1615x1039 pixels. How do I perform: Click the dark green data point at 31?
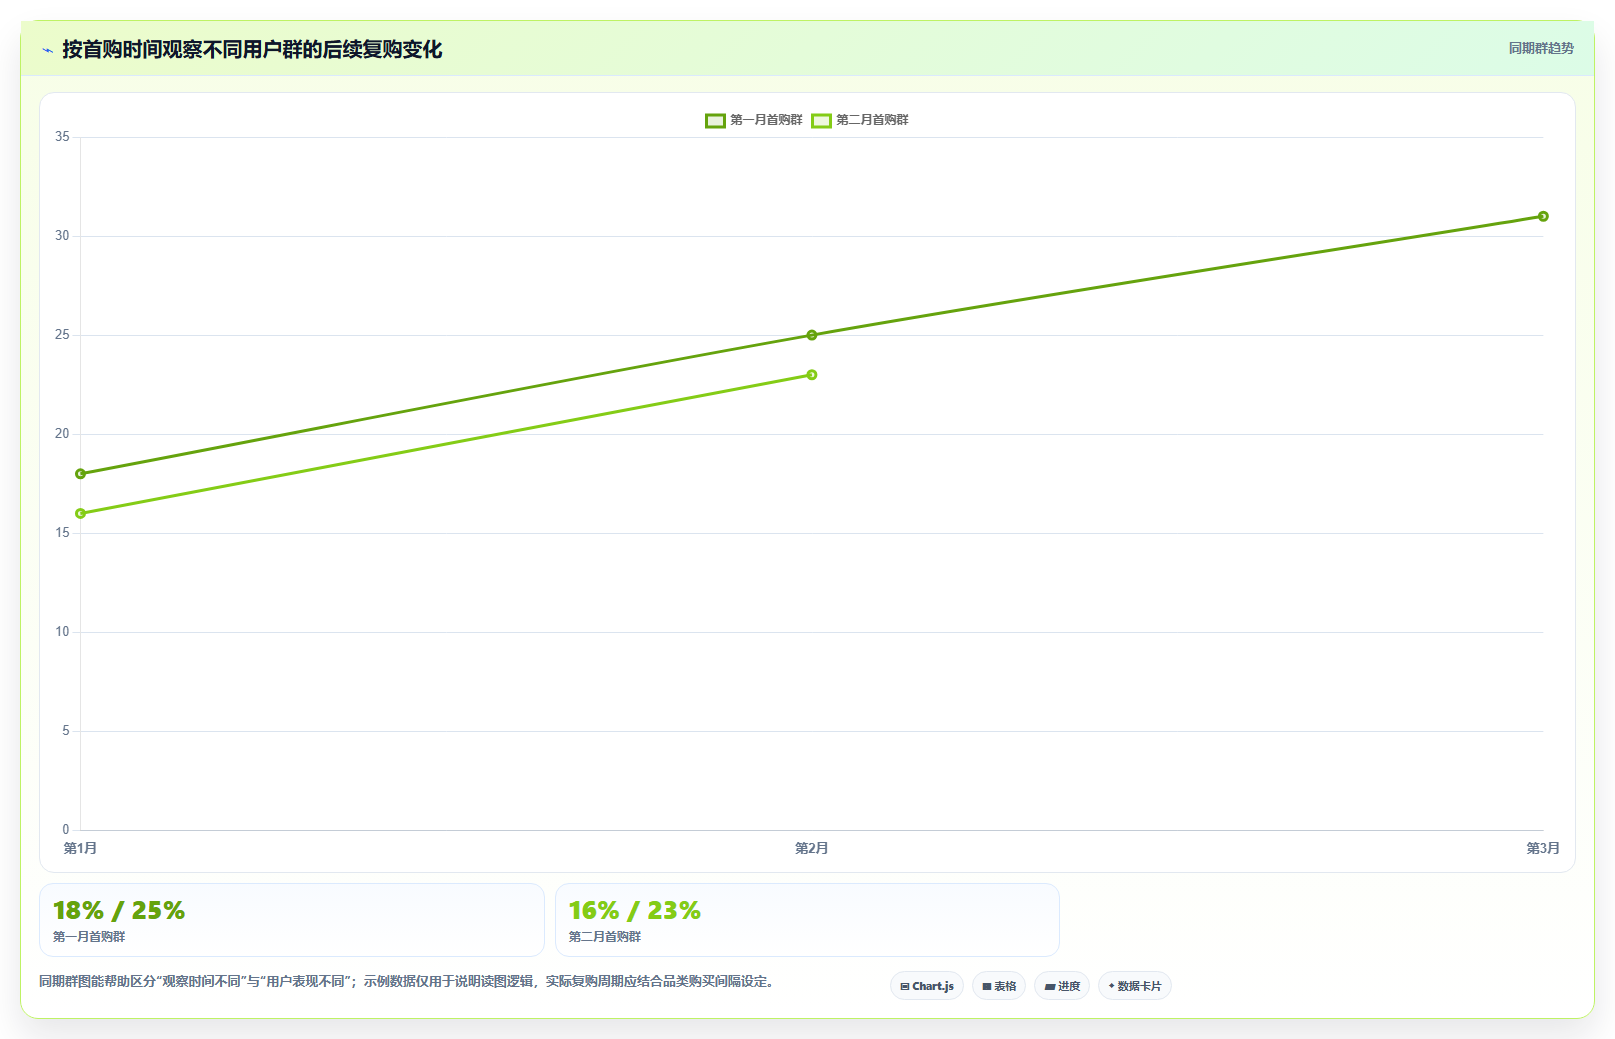[x=1543, y=216]
